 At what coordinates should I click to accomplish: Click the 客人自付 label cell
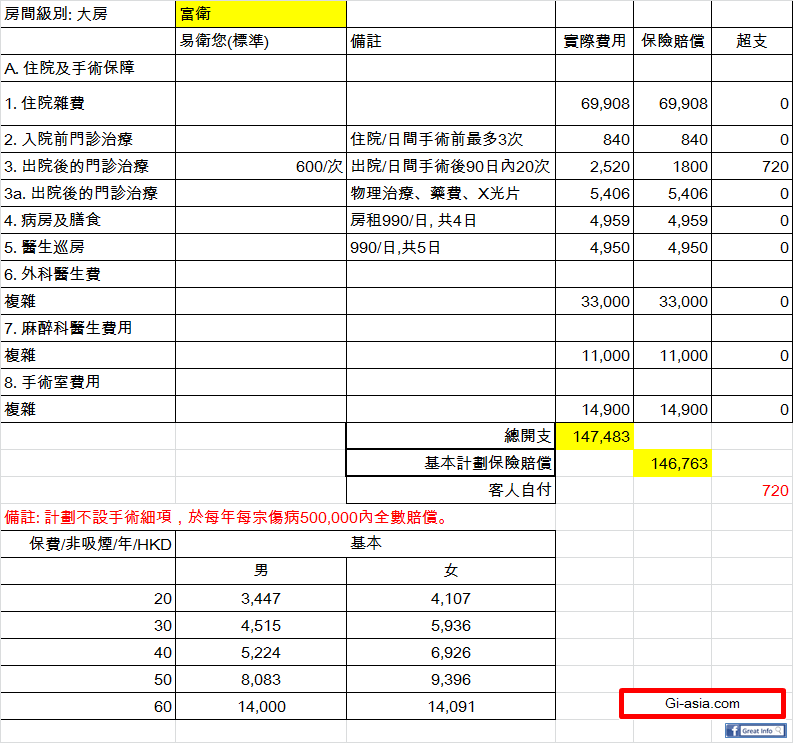click(x=451, y=490)
